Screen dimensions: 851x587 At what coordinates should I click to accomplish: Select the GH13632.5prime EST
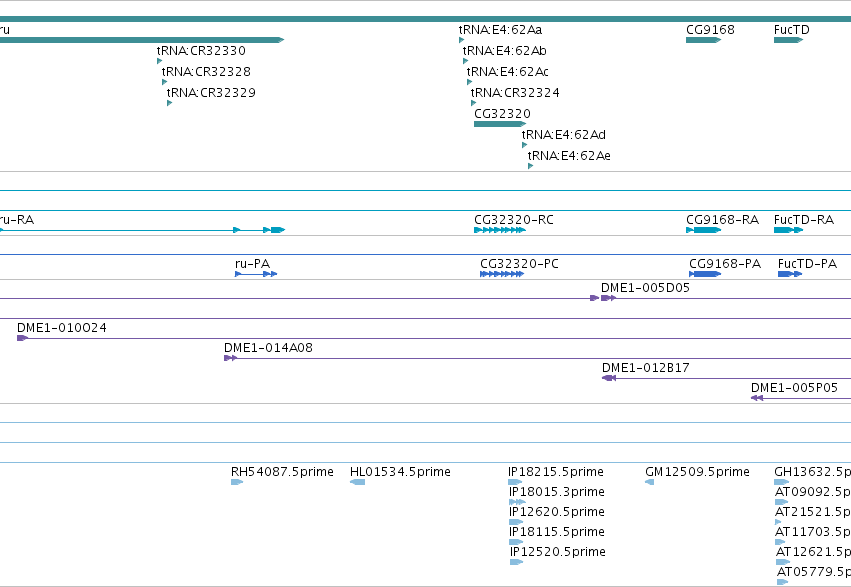[782, 482]
